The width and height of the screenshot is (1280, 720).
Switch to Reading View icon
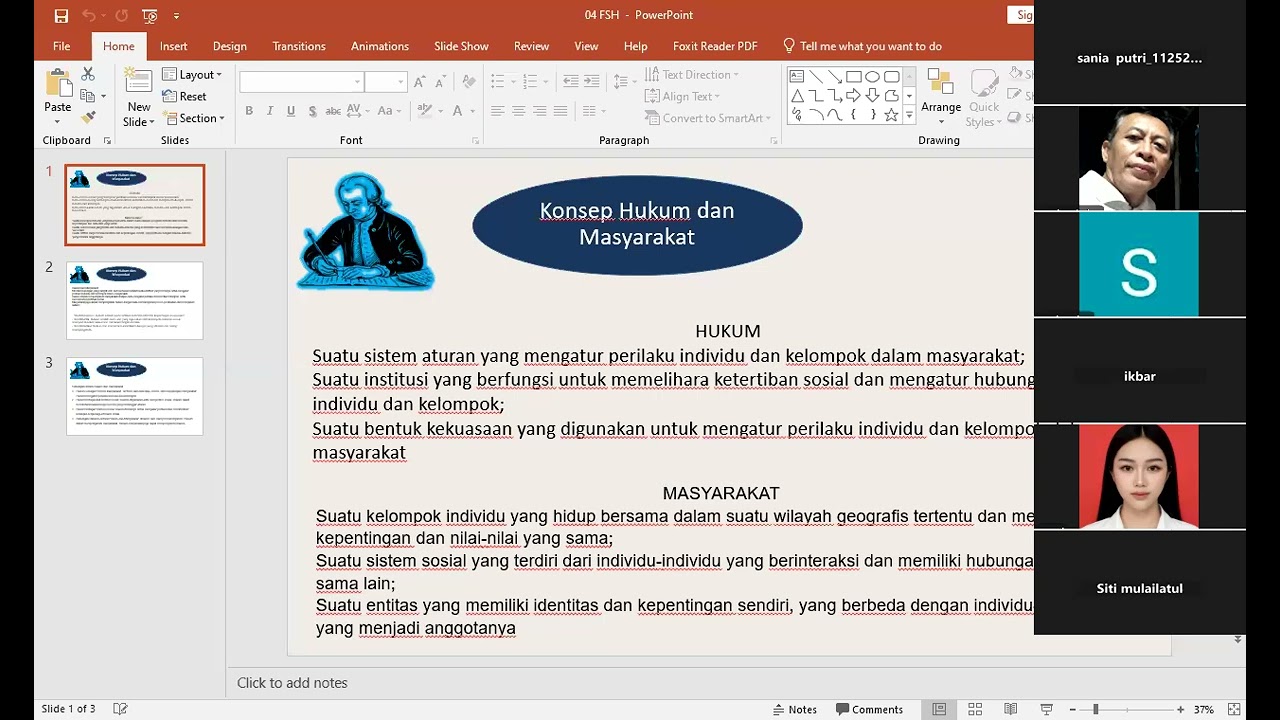click(x=1010, y=709)
